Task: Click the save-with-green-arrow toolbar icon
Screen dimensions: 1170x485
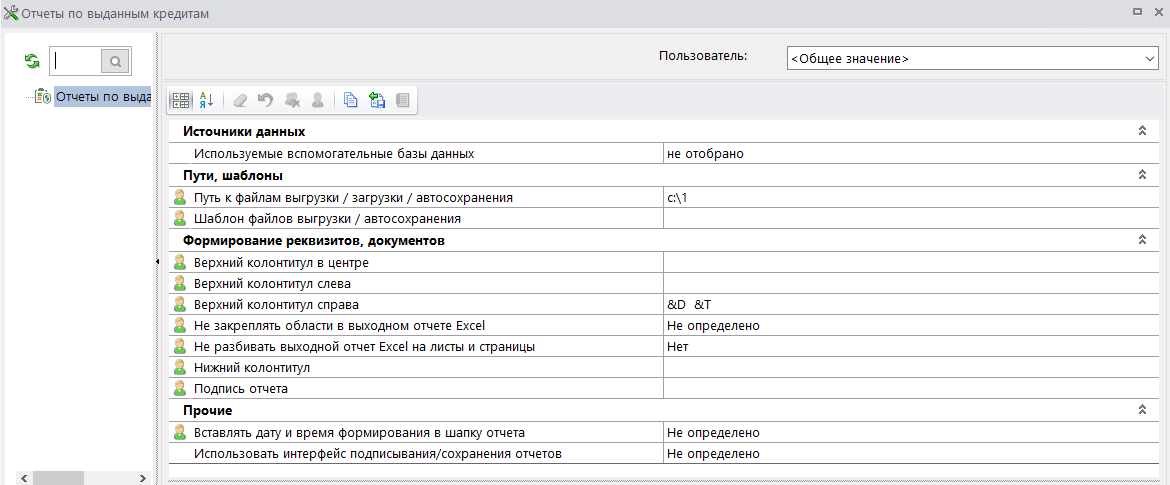Action: [x=377, y=100]
